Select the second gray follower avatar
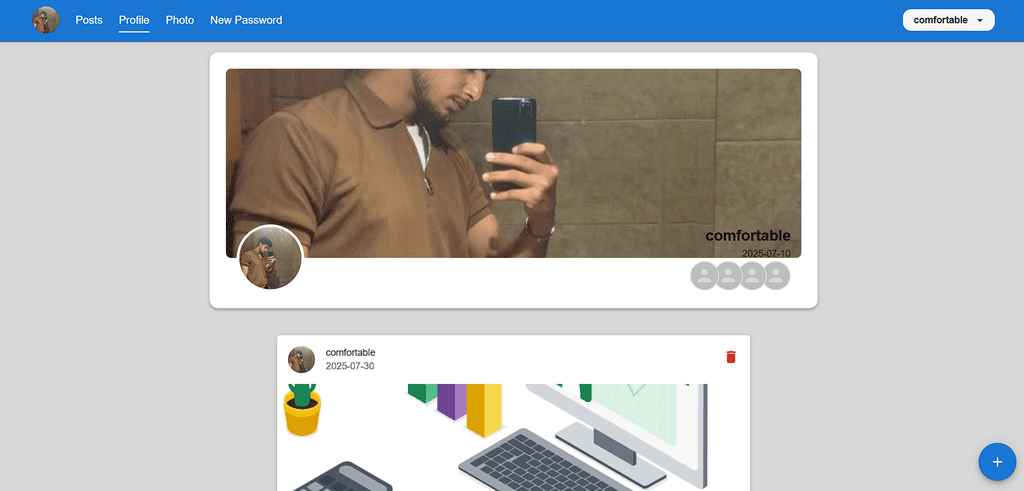The image size is (1024, 491). point(728,276)
